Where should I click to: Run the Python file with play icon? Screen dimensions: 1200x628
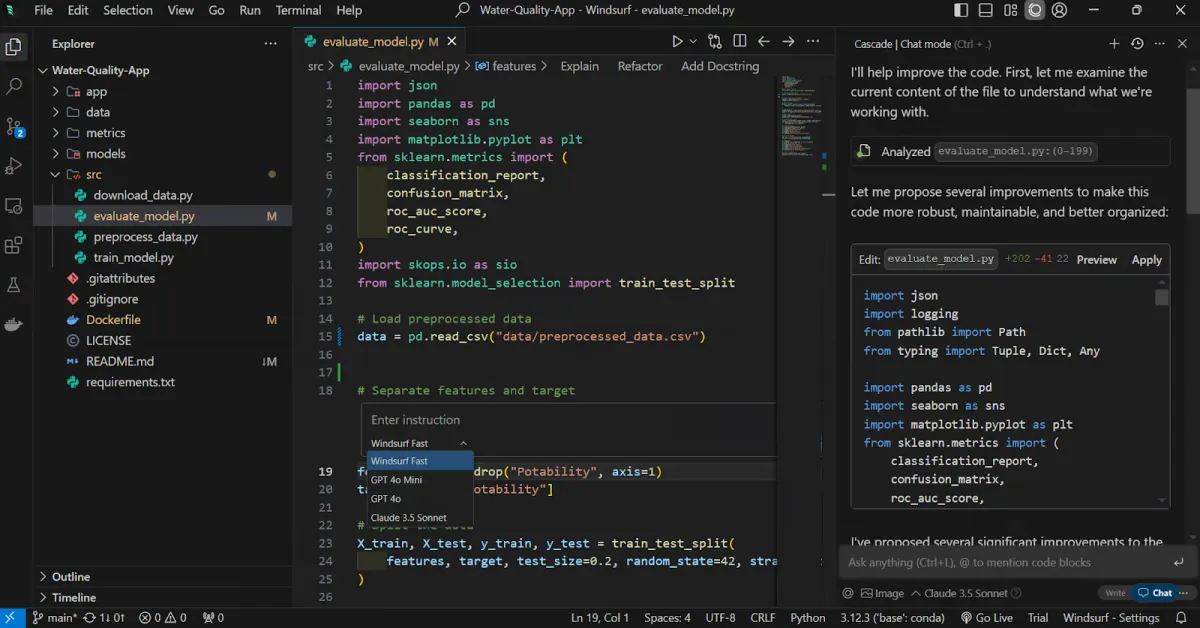677,41
